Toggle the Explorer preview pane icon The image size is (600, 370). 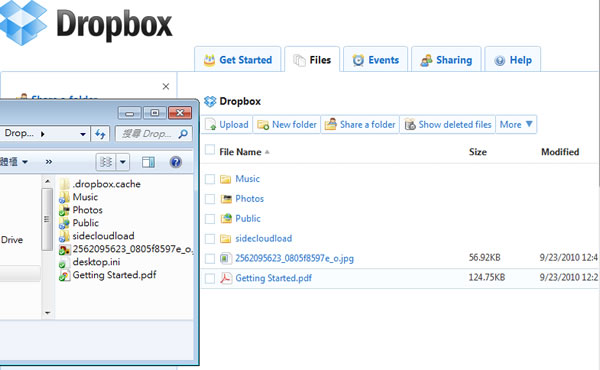coord(148,162)
